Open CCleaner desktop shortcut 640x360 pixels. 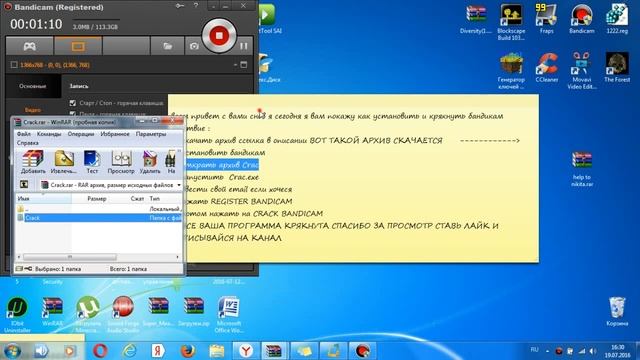[x=547, y=68]
